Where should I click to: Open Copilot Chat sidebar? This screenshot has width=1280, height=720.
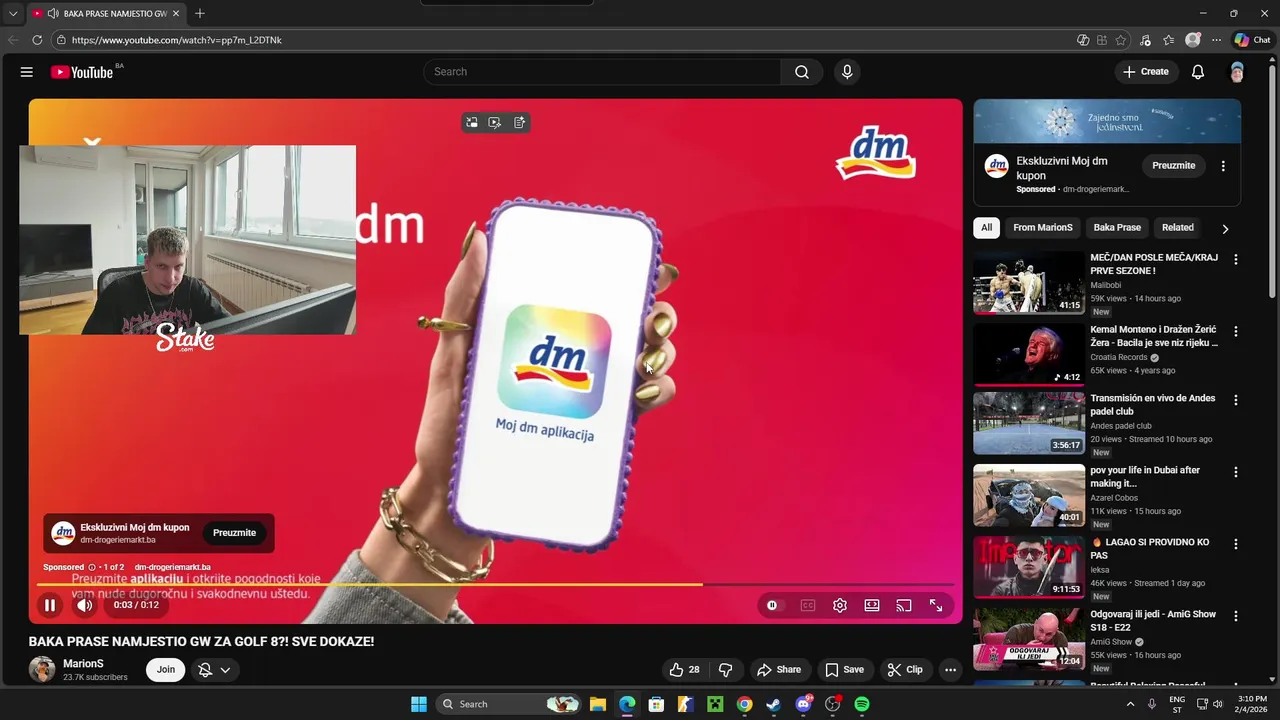pyautogui.click(x=1252, y=40)
